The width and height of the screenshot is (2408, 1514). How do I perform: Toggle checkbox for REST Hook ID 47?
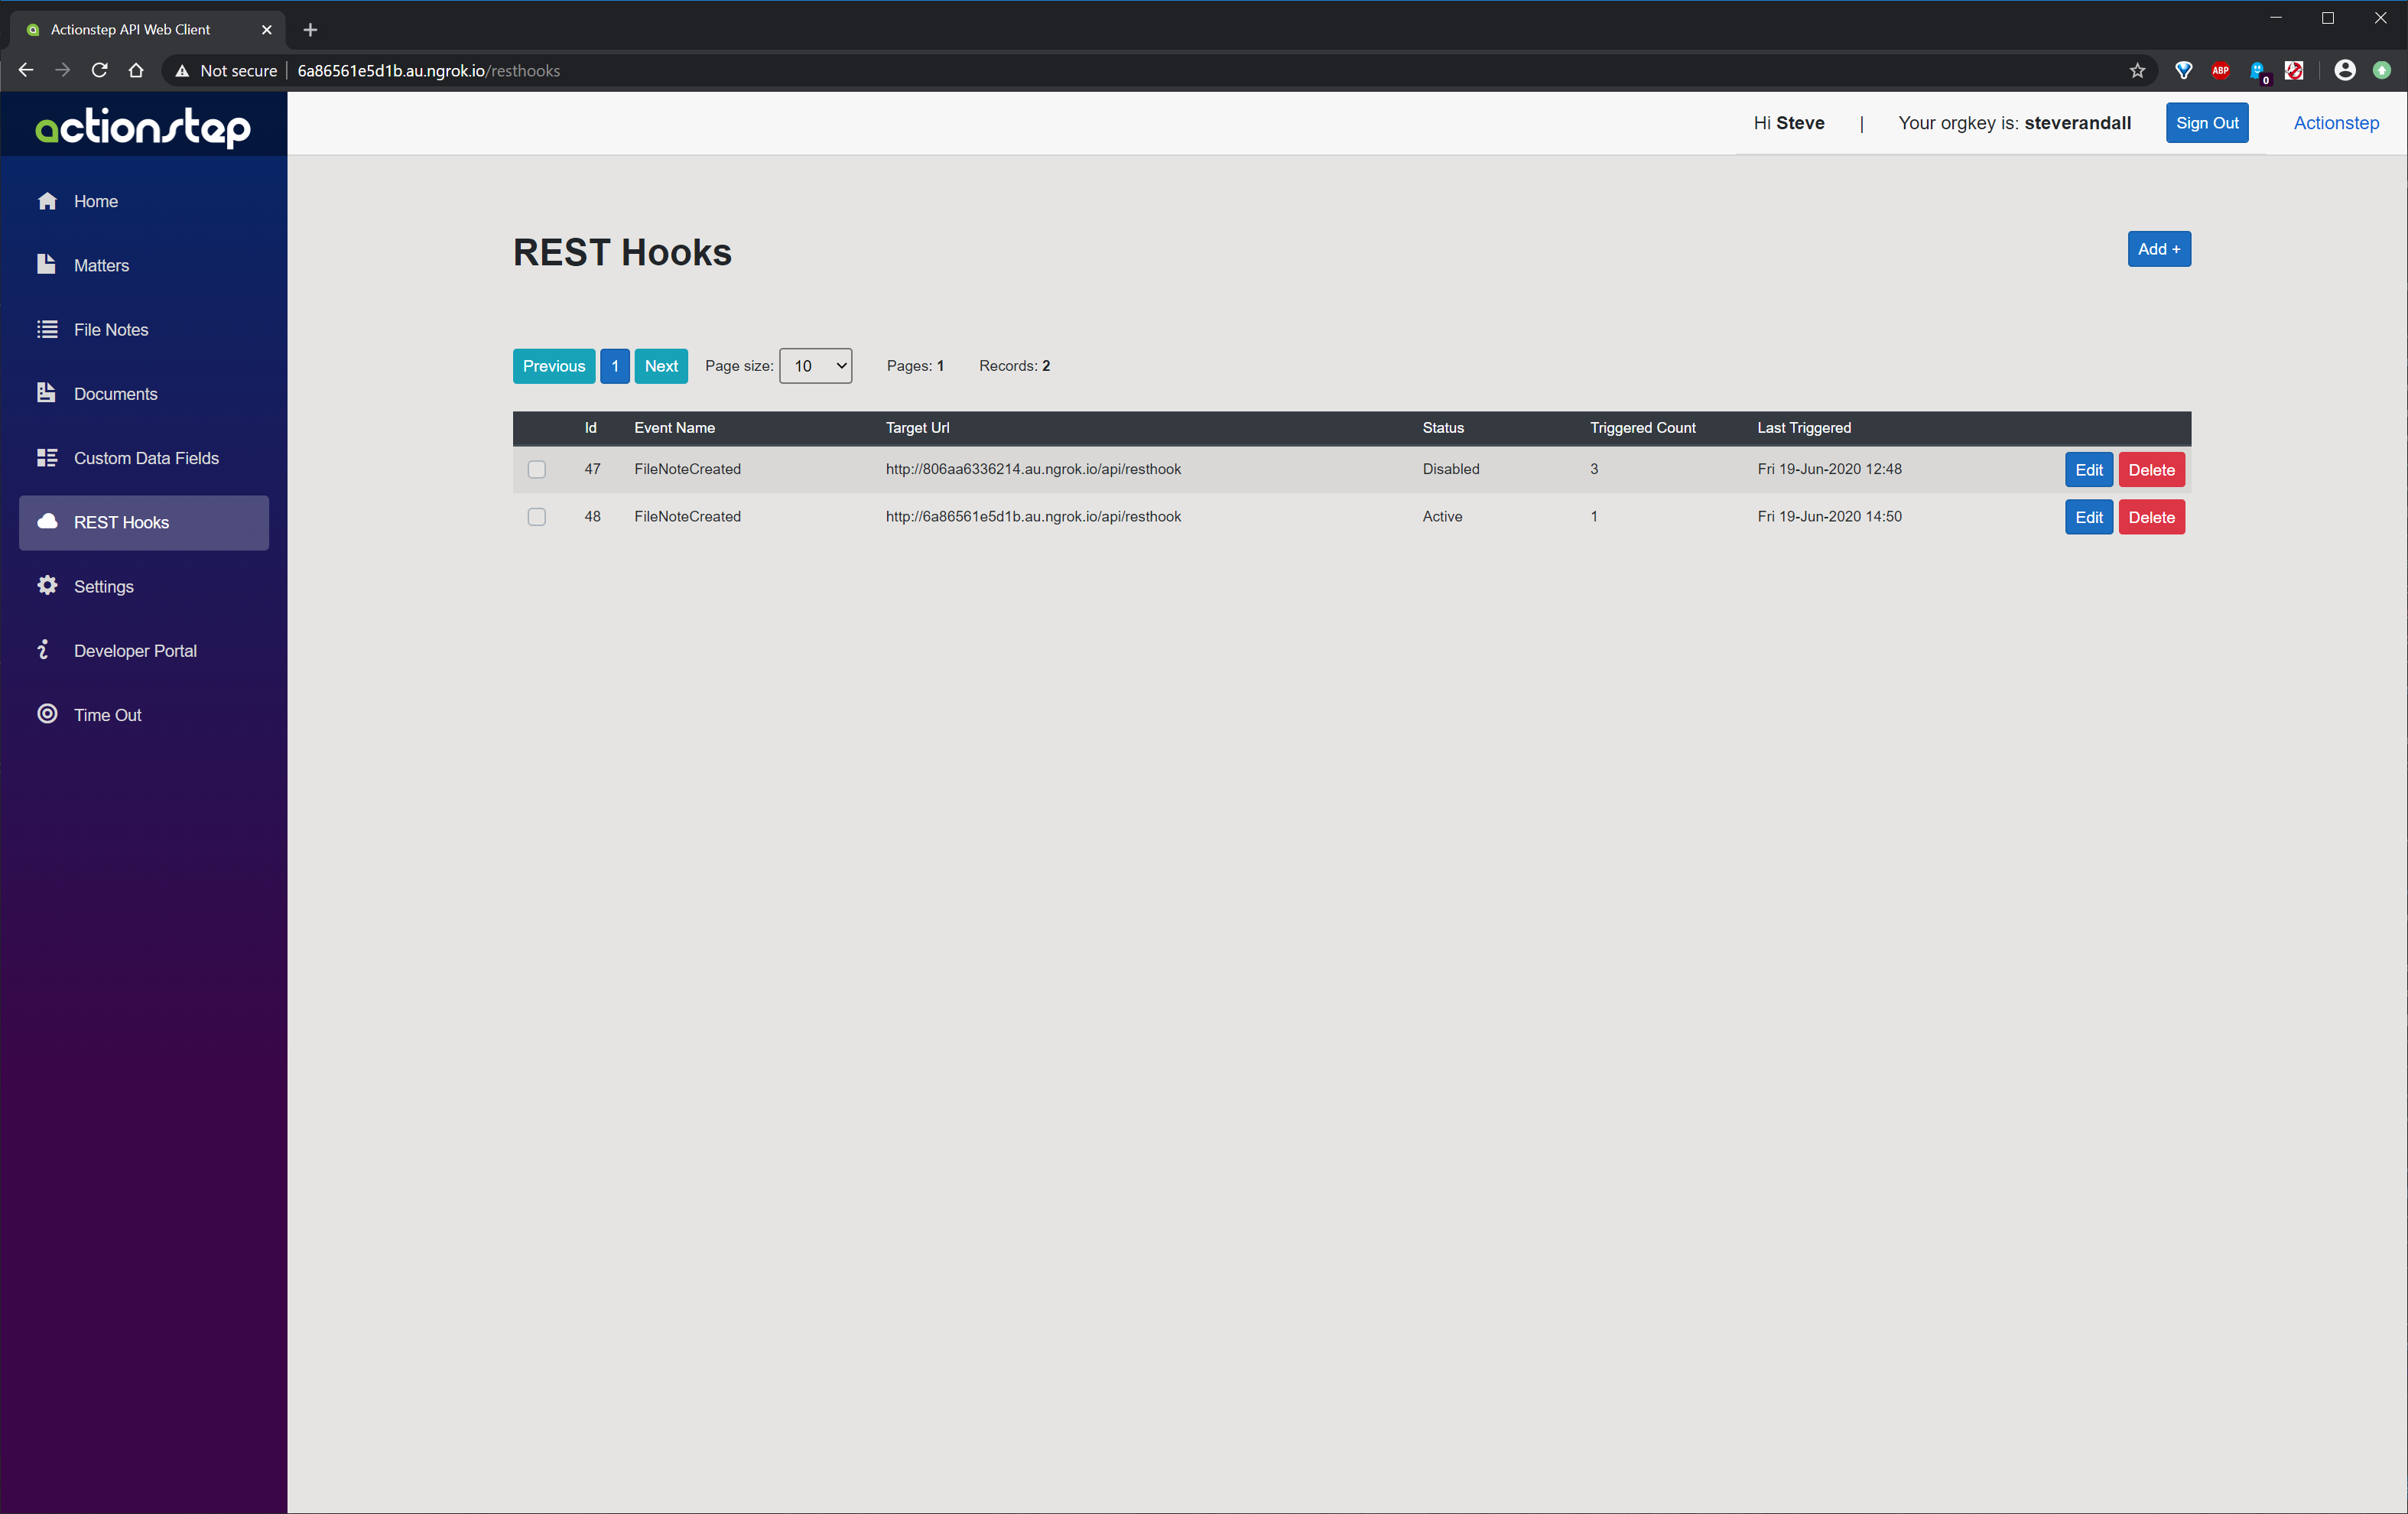537,467
